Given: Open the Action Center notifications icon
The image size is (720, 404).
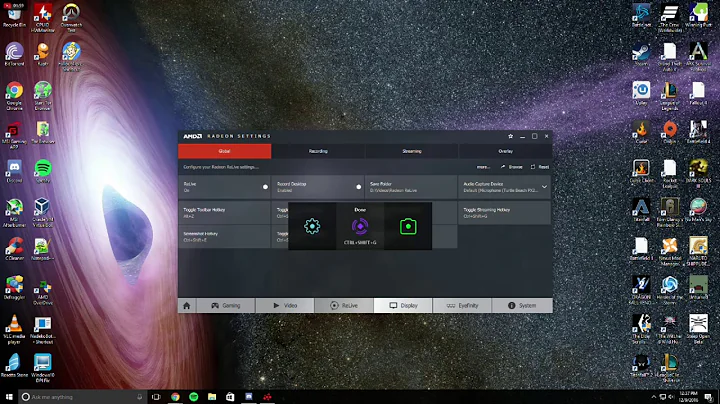Looking at the screenshot, I should pyautogui.click(x=709, y=397).
